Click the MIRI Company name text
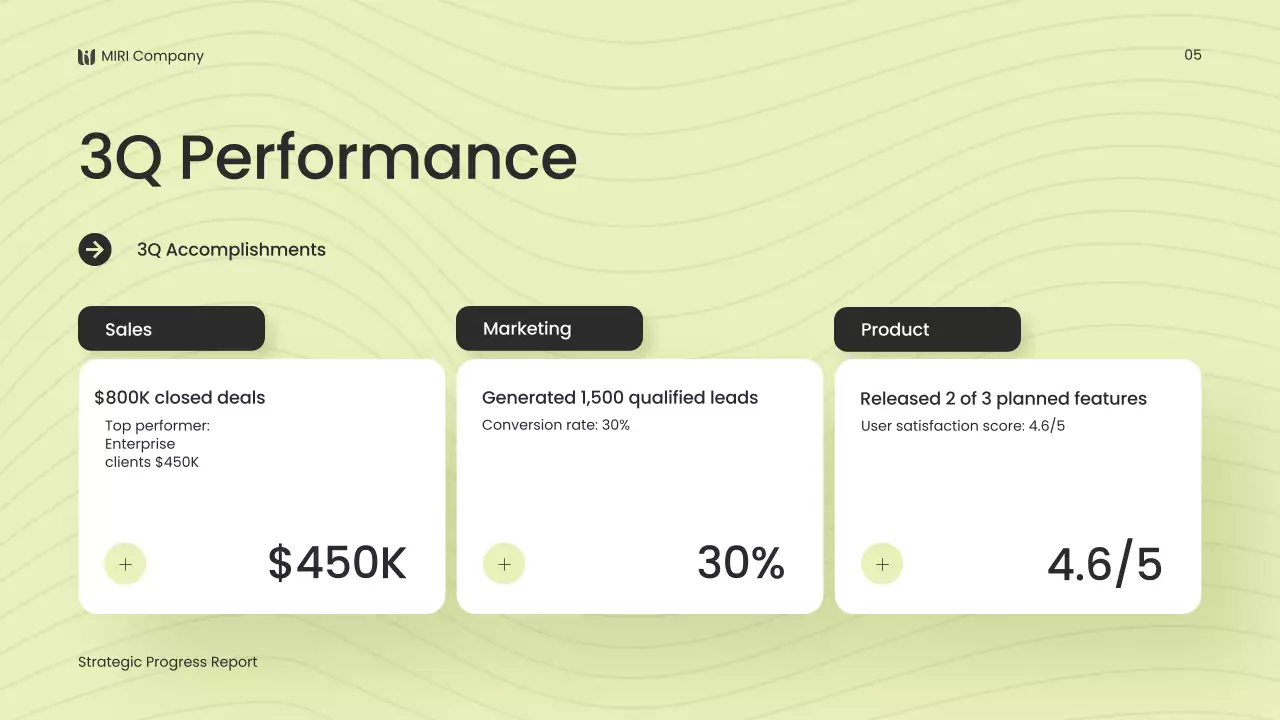Image resolution: width=1280 pixels, height=720 pixels. click(152, 56)
